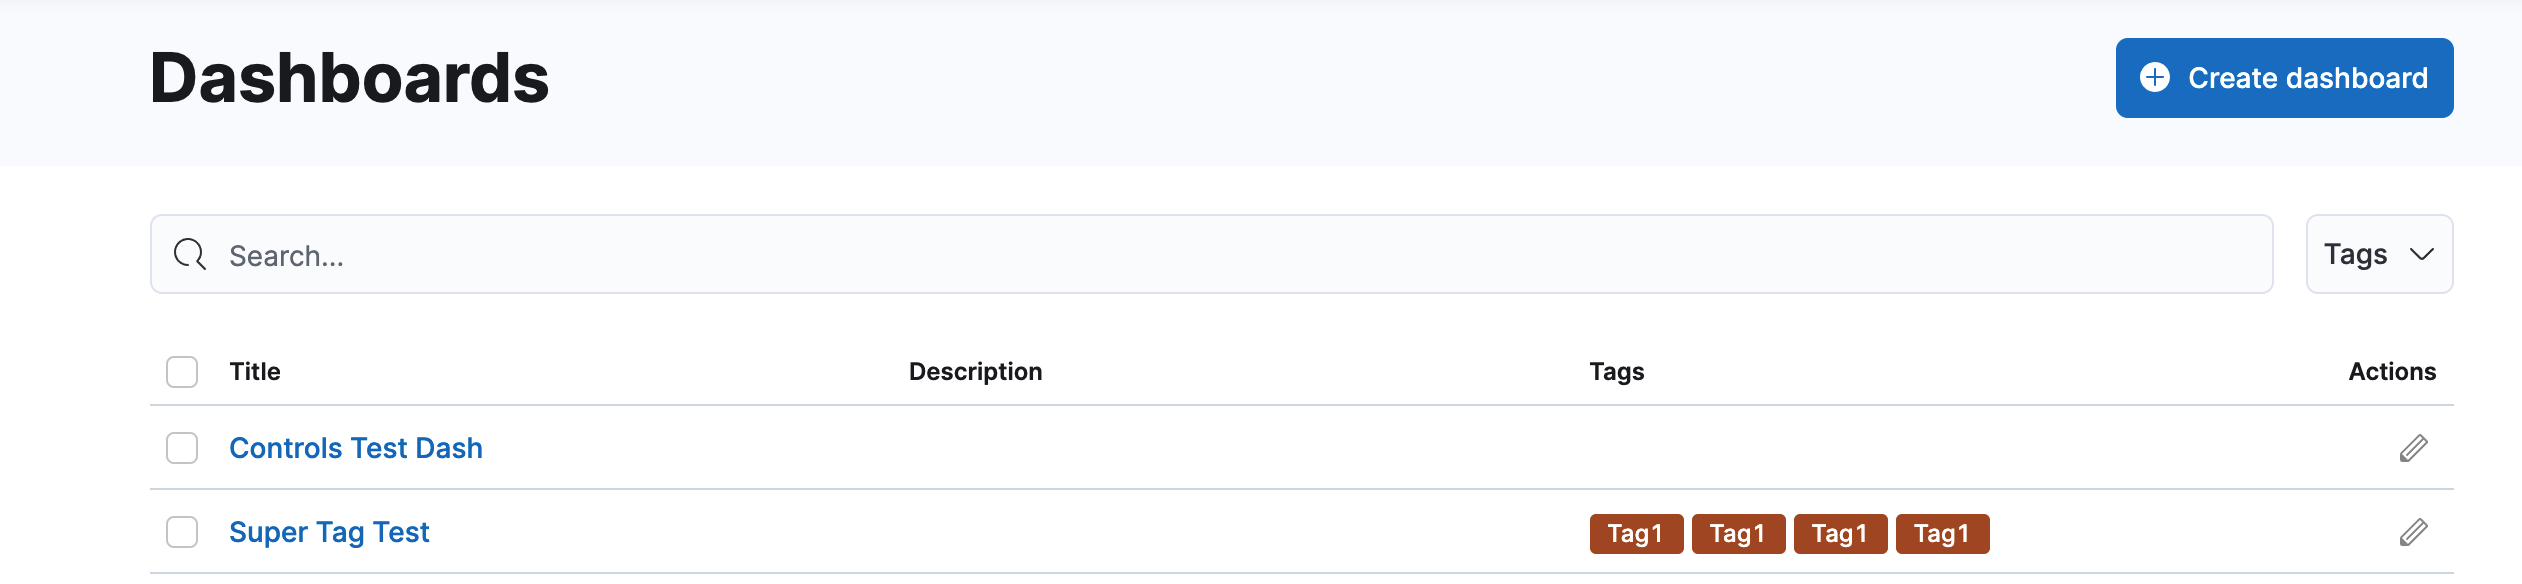Open the Super Tag Test dashboard

click(x=329, y=531)
